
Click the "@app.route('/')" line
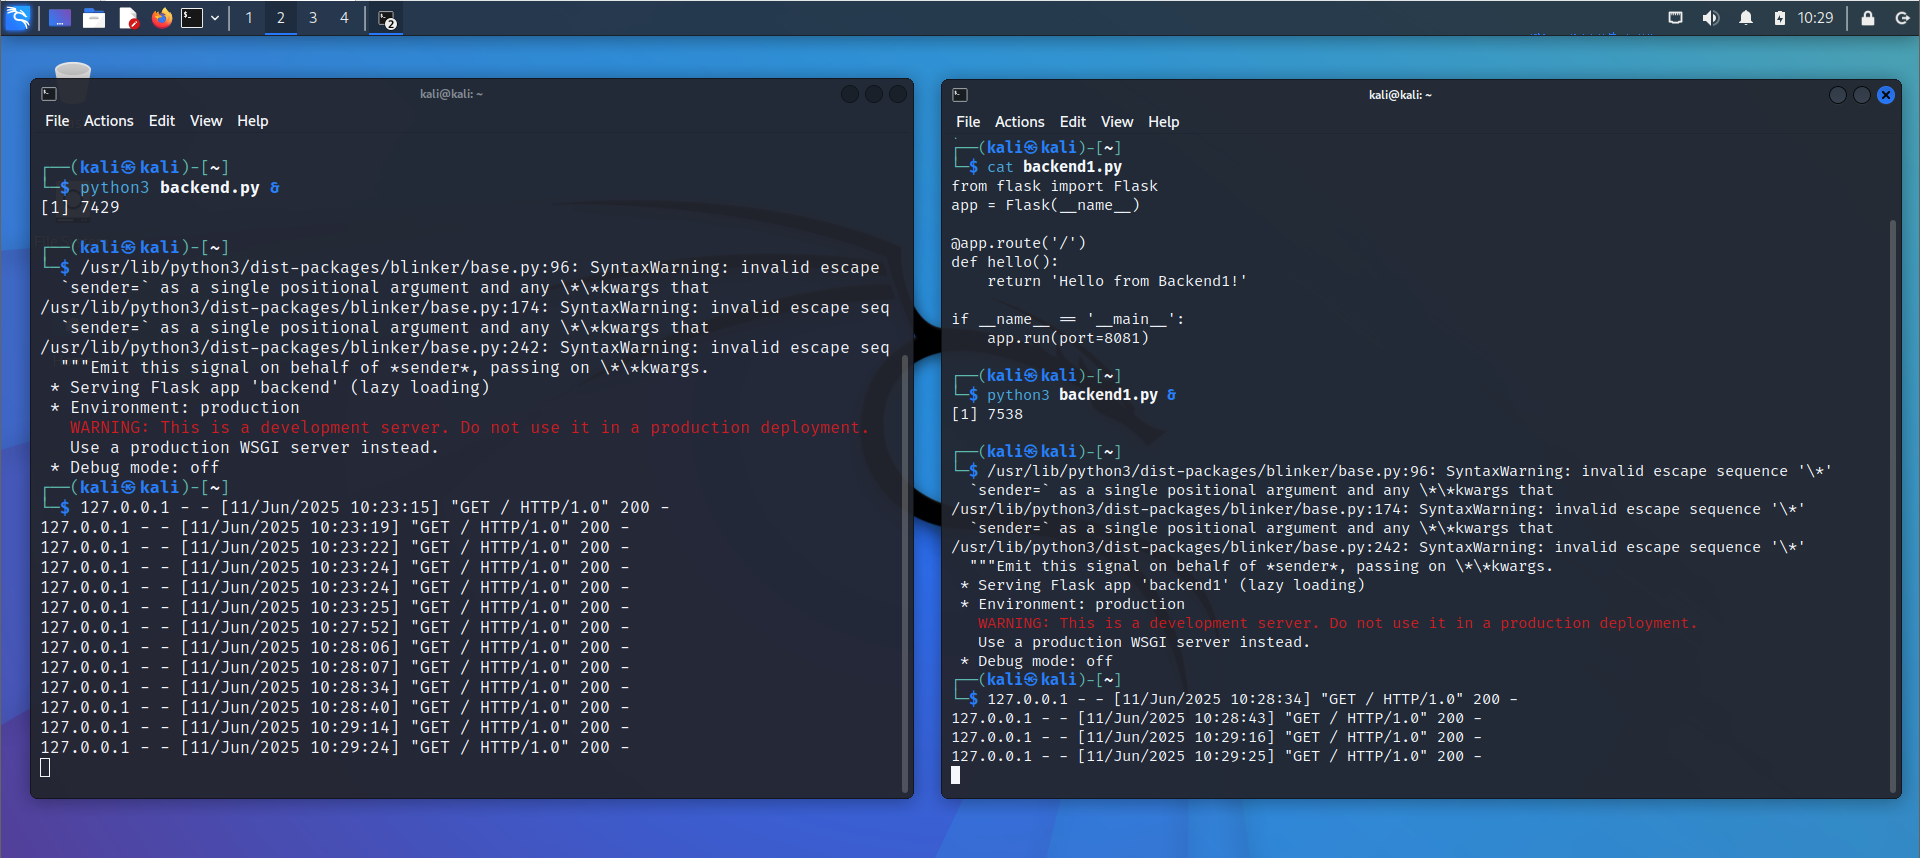tap(1018, 243)
